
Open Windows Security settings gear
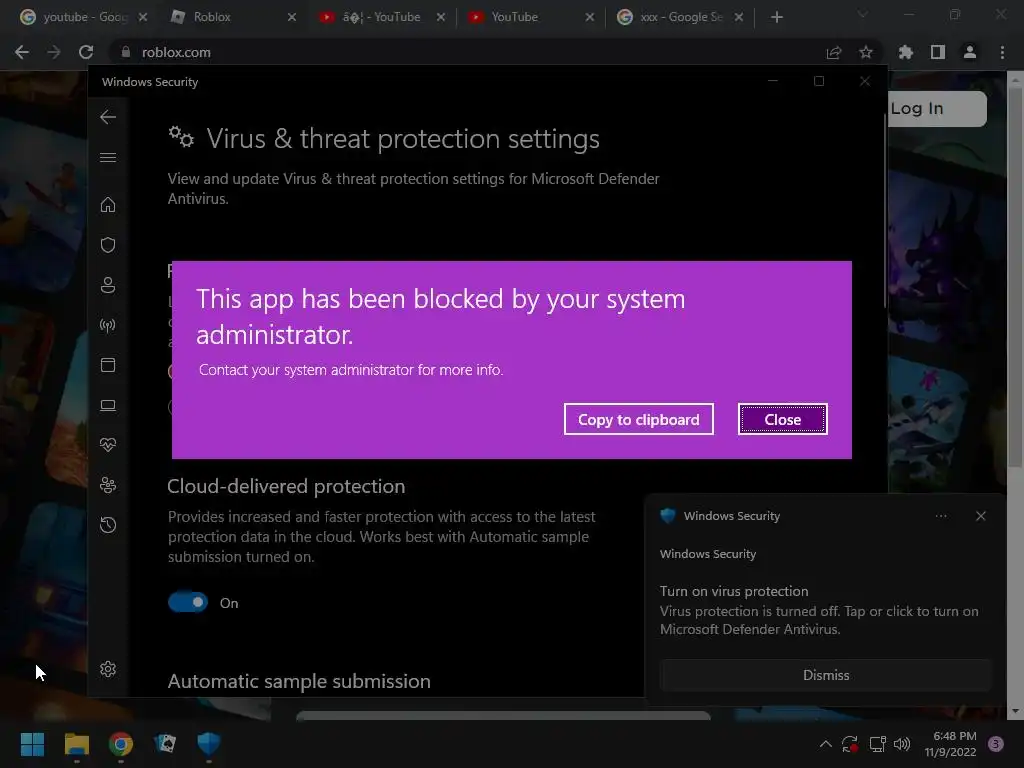click(x=108, y=669)
